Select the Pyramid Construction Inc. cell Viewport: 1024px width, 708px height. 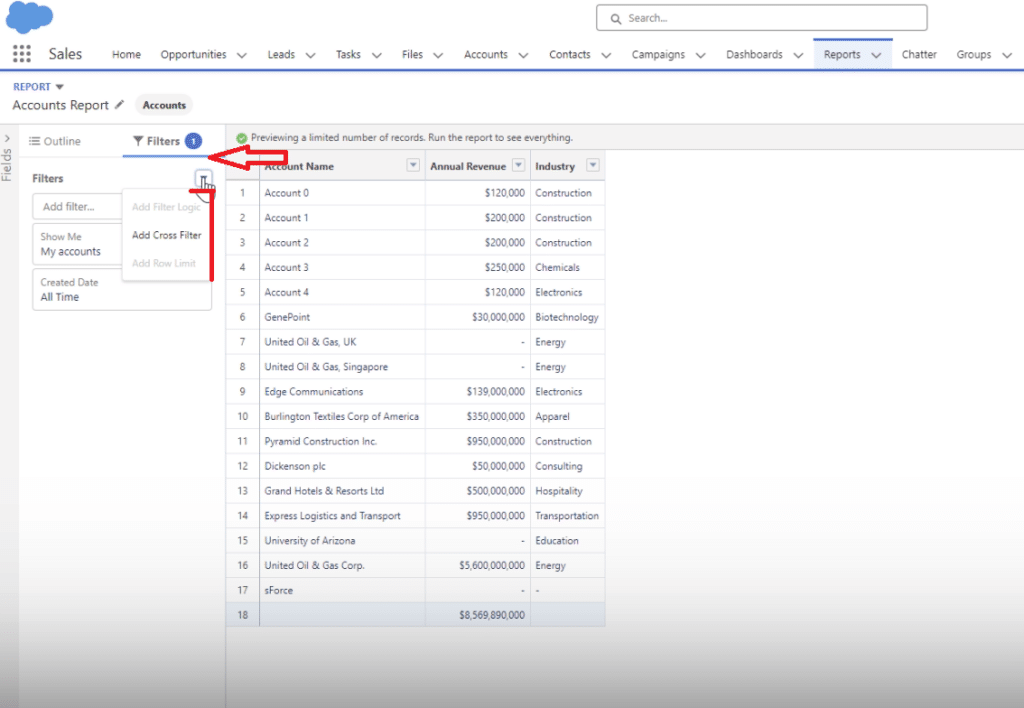point(342,441)
